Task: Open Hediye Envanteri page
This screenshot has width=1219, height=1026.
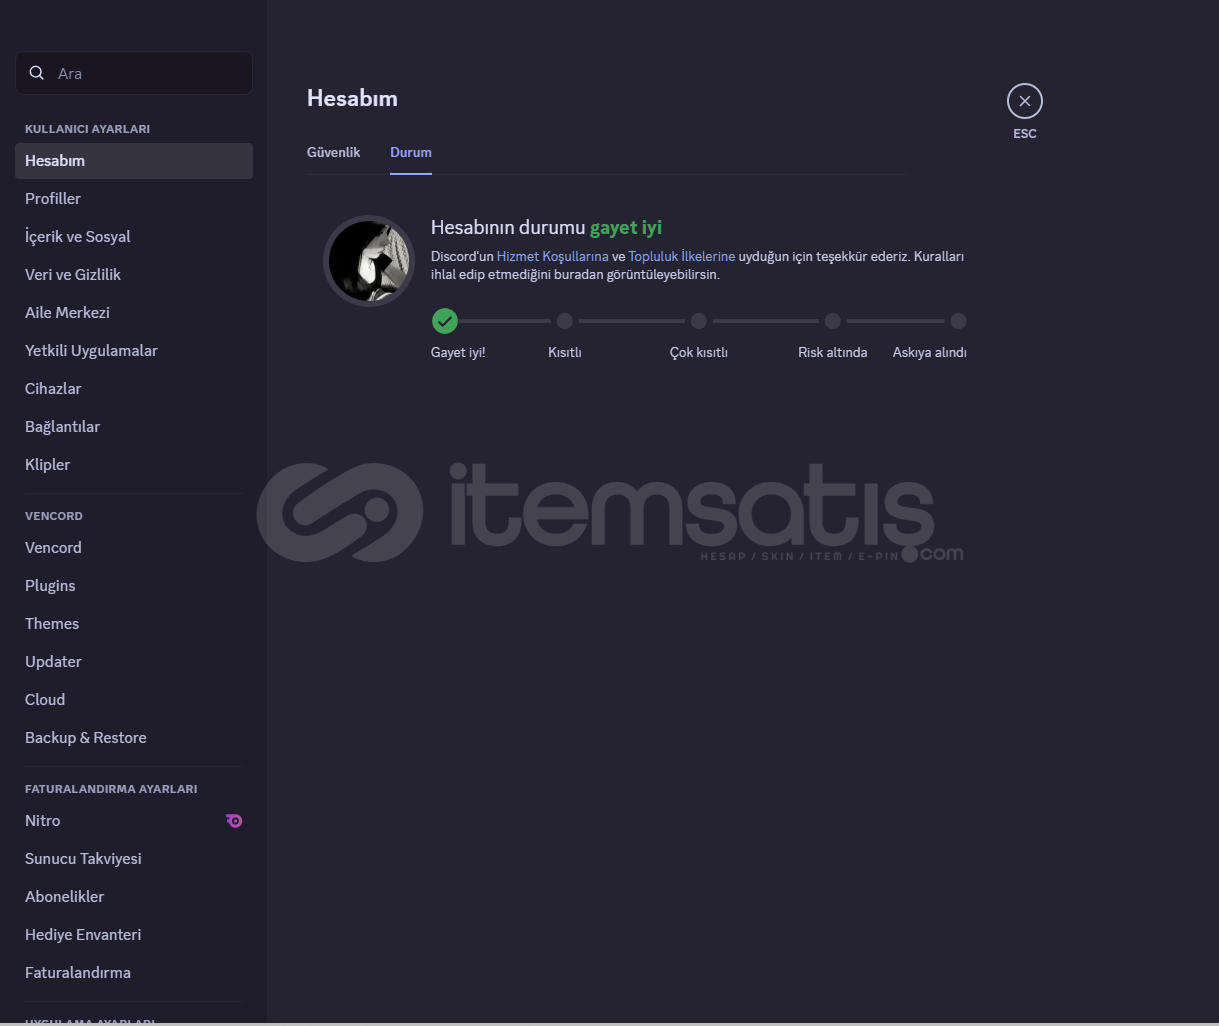Action: tap(134, 935)
